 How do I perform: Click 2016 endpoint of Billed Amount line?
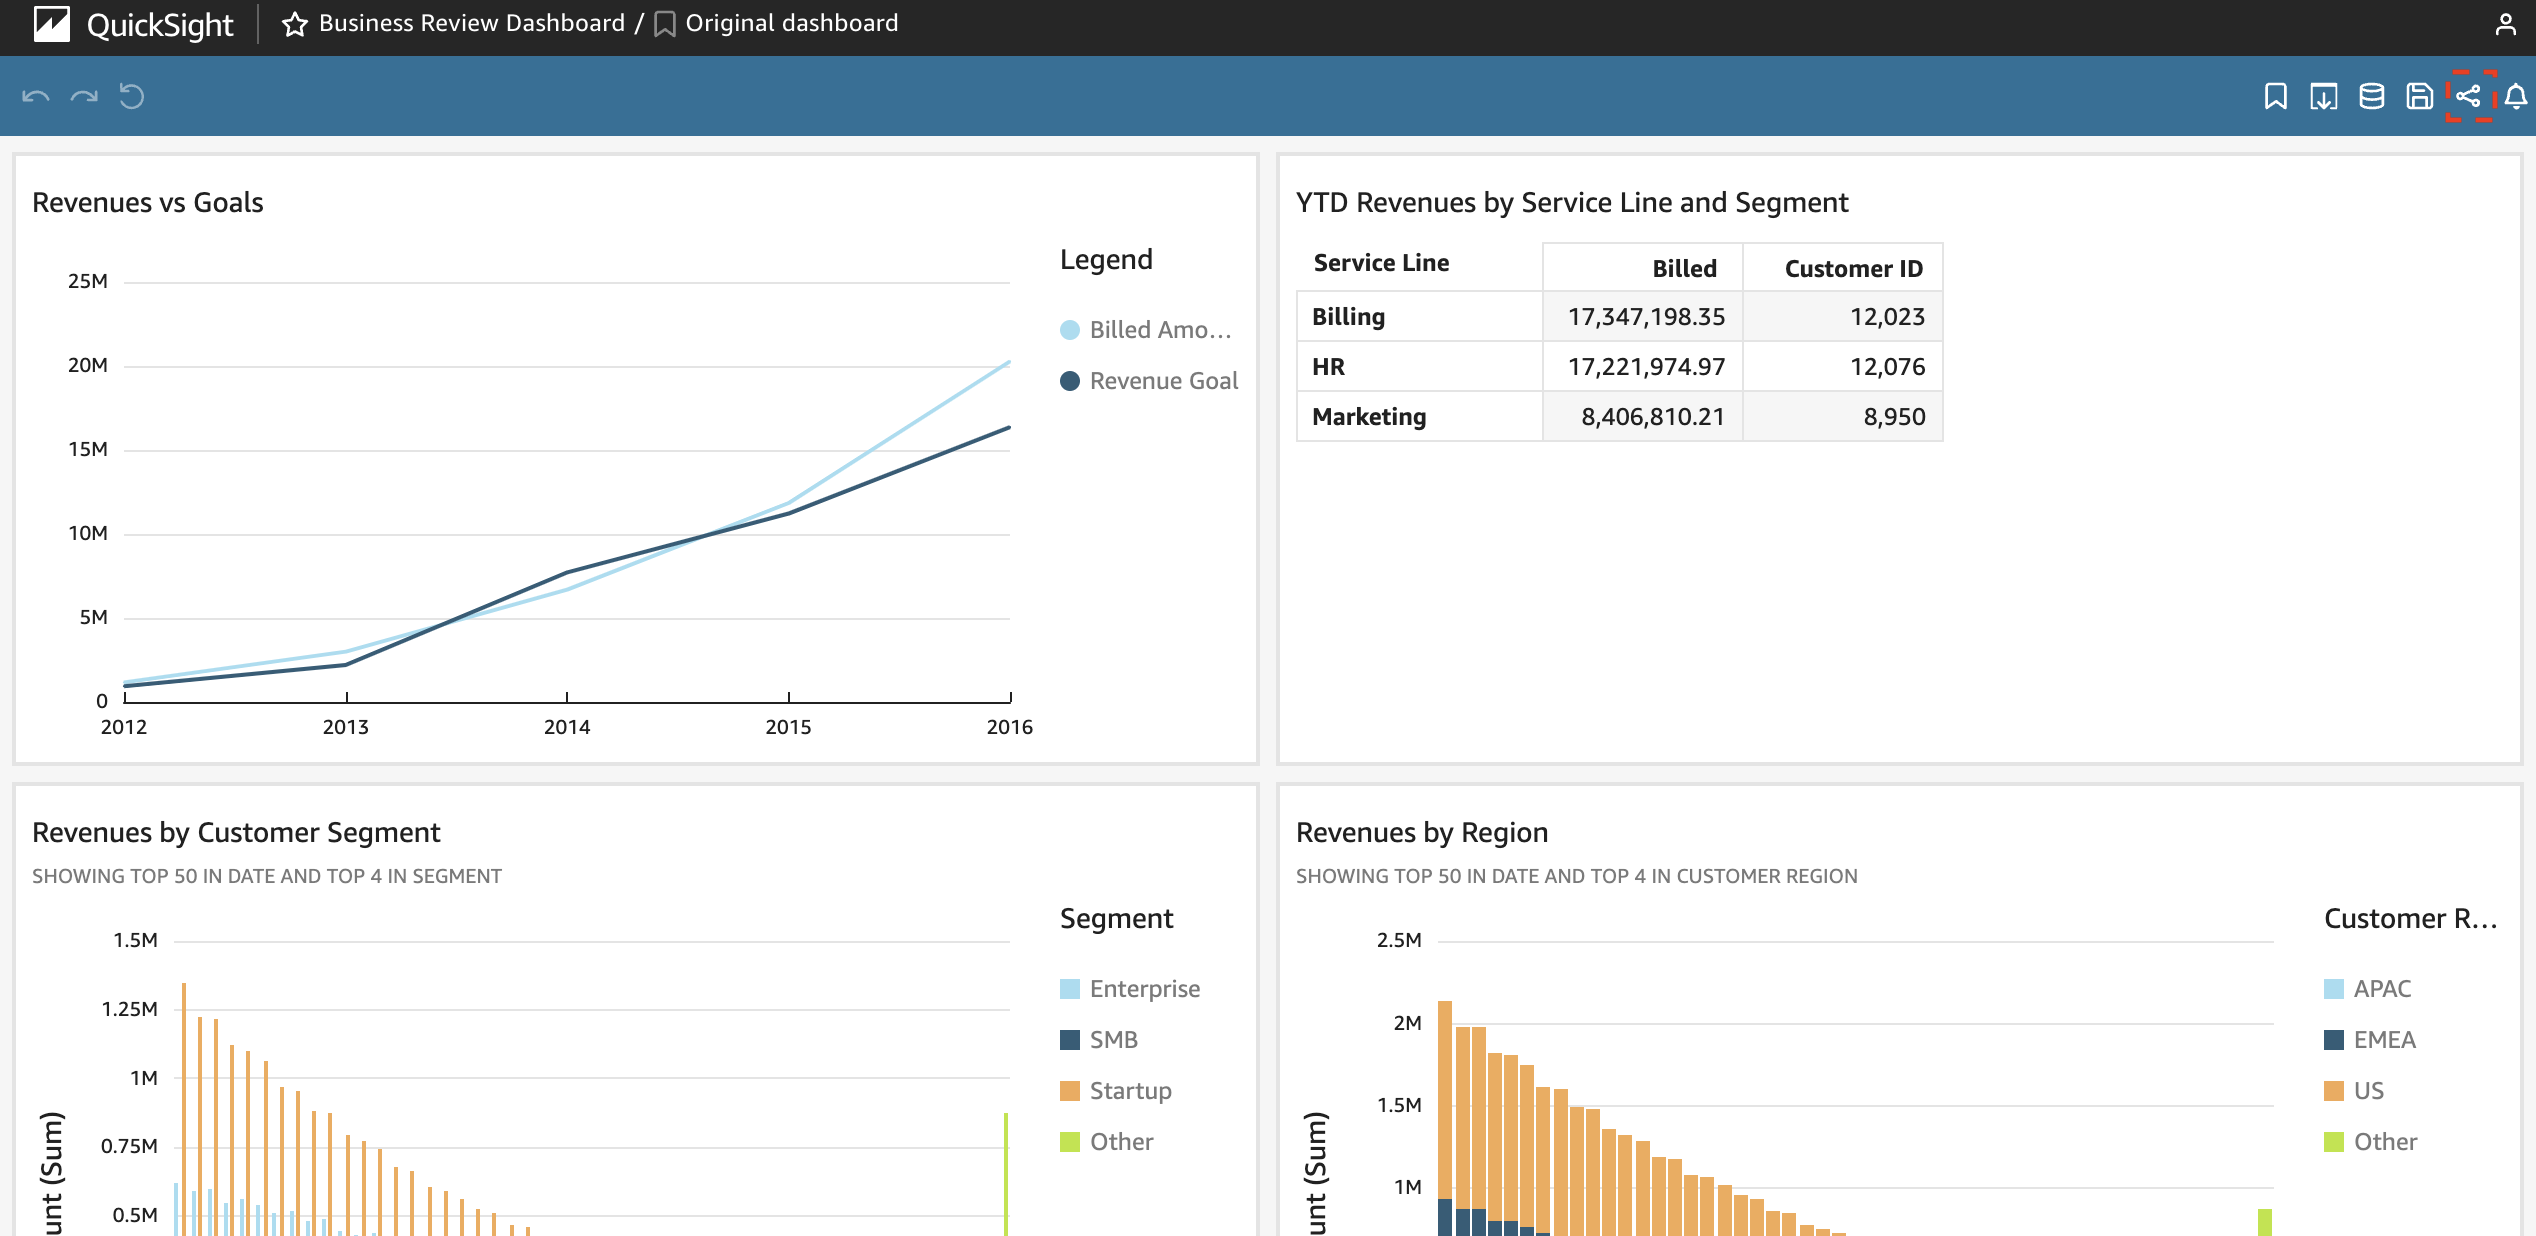pos(1009,362)
